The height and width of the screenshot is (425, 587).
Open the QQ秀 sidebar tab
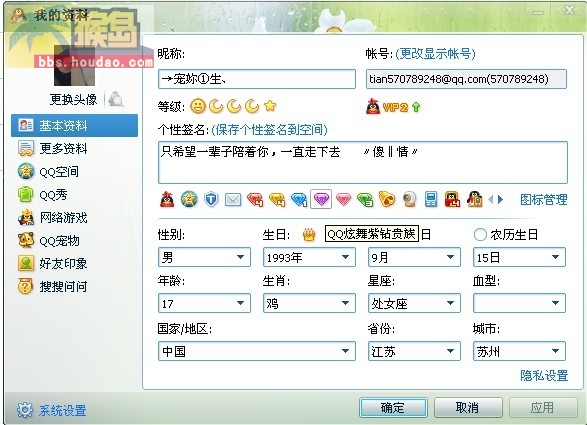[74, 195]
